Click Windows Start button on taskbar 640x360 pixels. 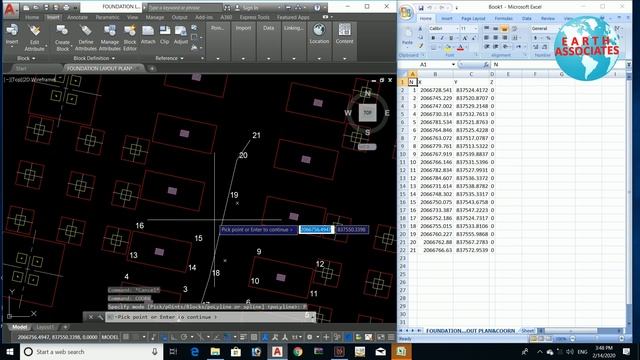(10, 351)
